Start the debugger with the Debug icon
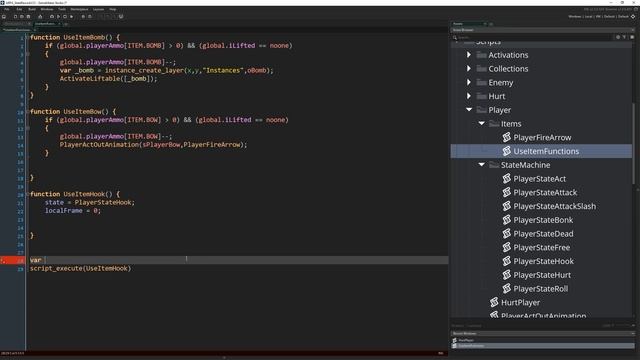 pos(52,17)
